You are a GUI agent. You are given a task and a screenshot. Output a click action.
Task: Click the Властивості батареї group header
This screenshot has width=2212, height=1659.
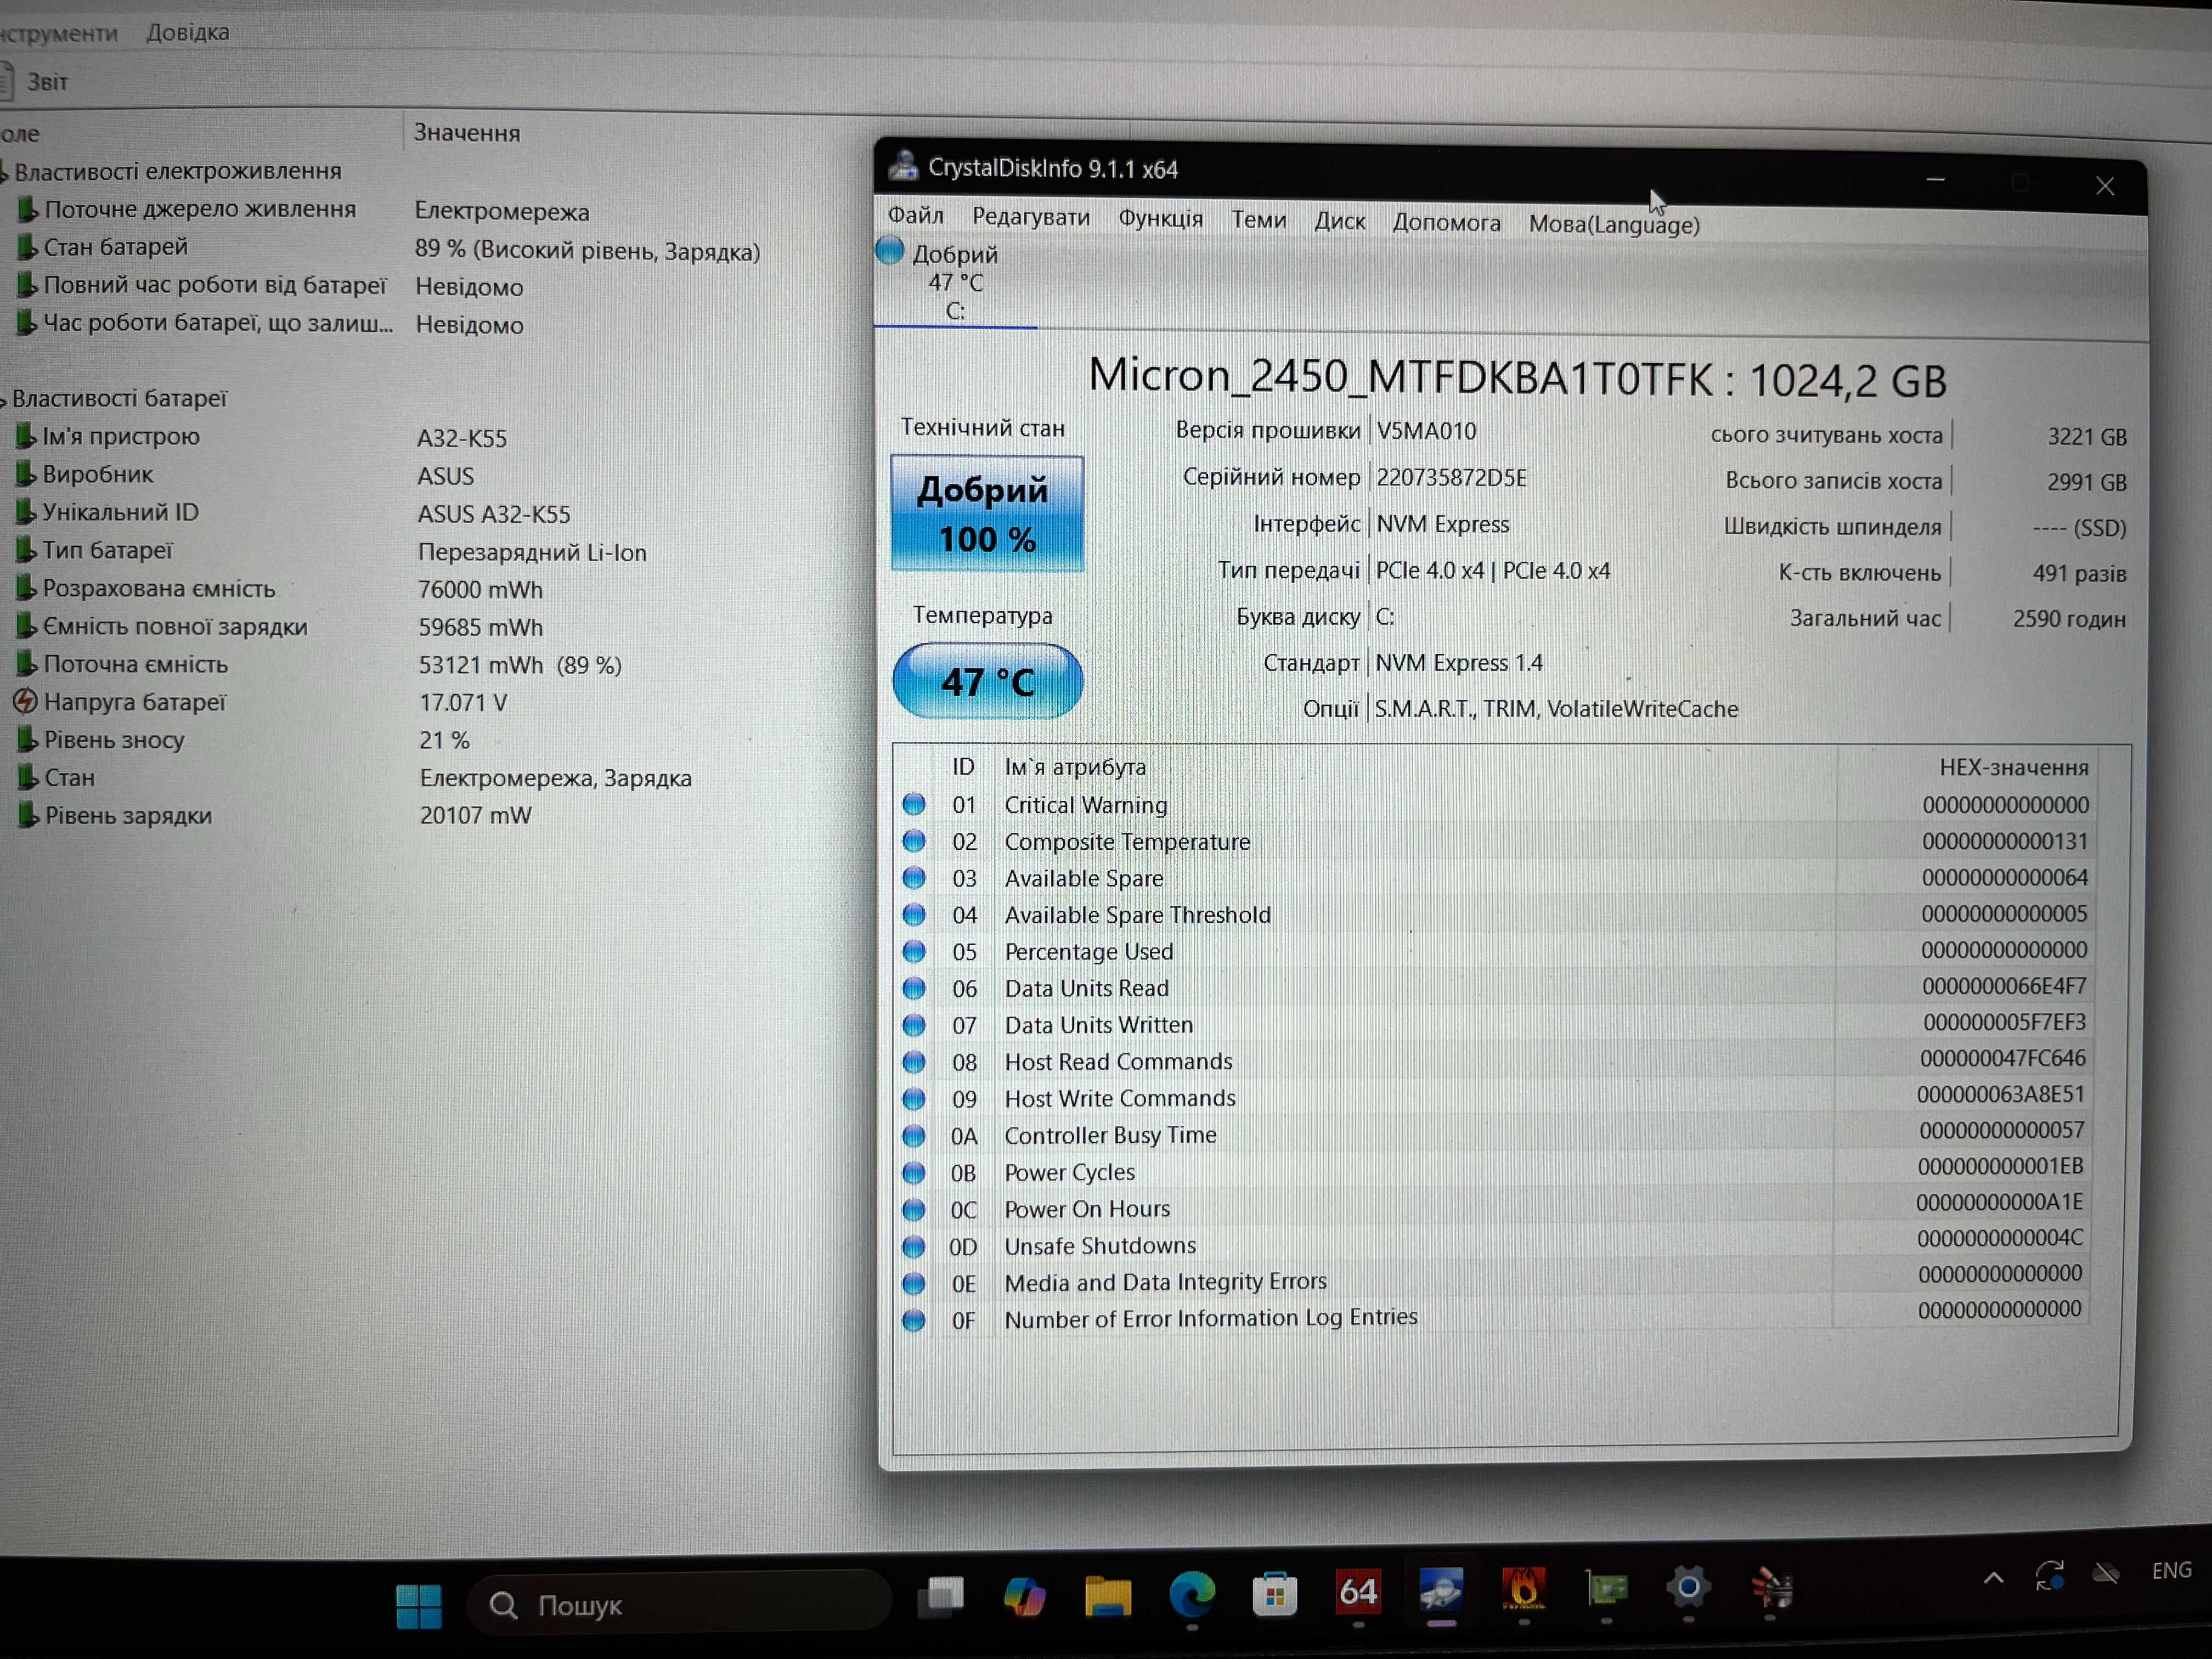coord(119,398)
